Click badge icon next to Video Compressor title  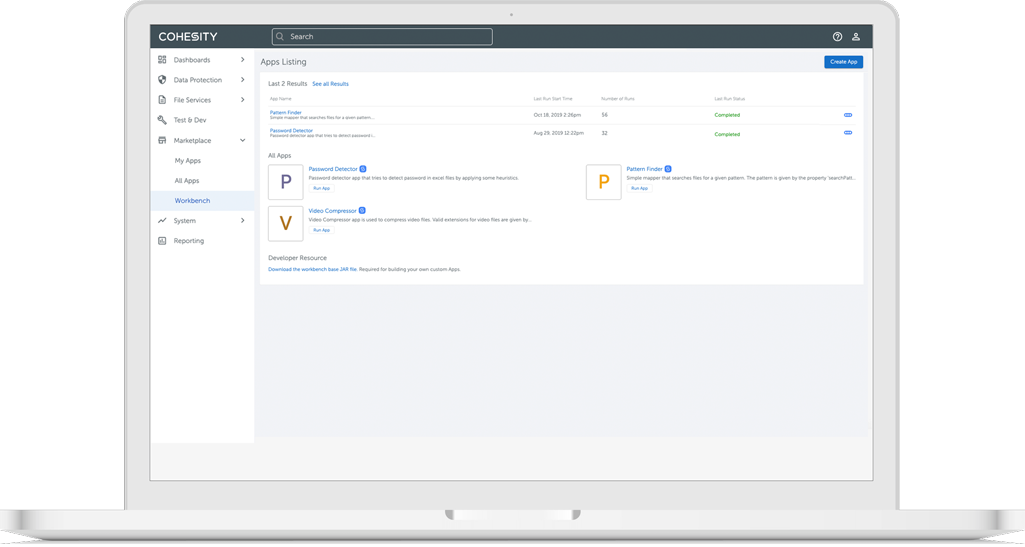click(362, 211)
